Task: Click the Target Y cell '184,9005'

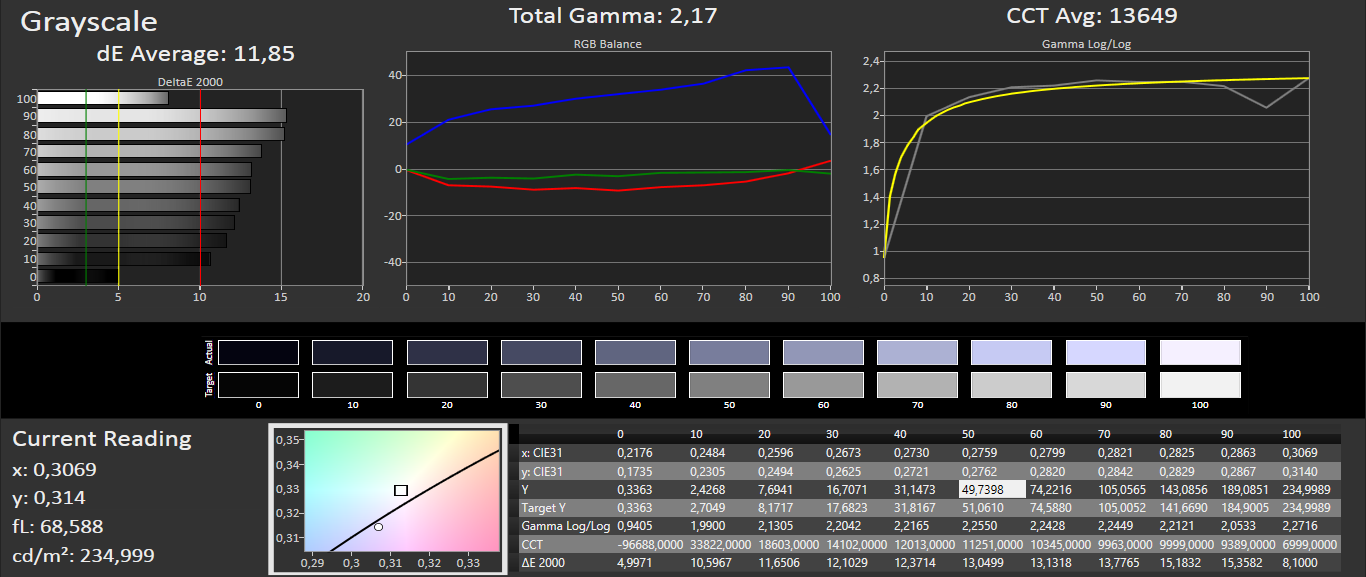Action: (x=1243, y=508)
